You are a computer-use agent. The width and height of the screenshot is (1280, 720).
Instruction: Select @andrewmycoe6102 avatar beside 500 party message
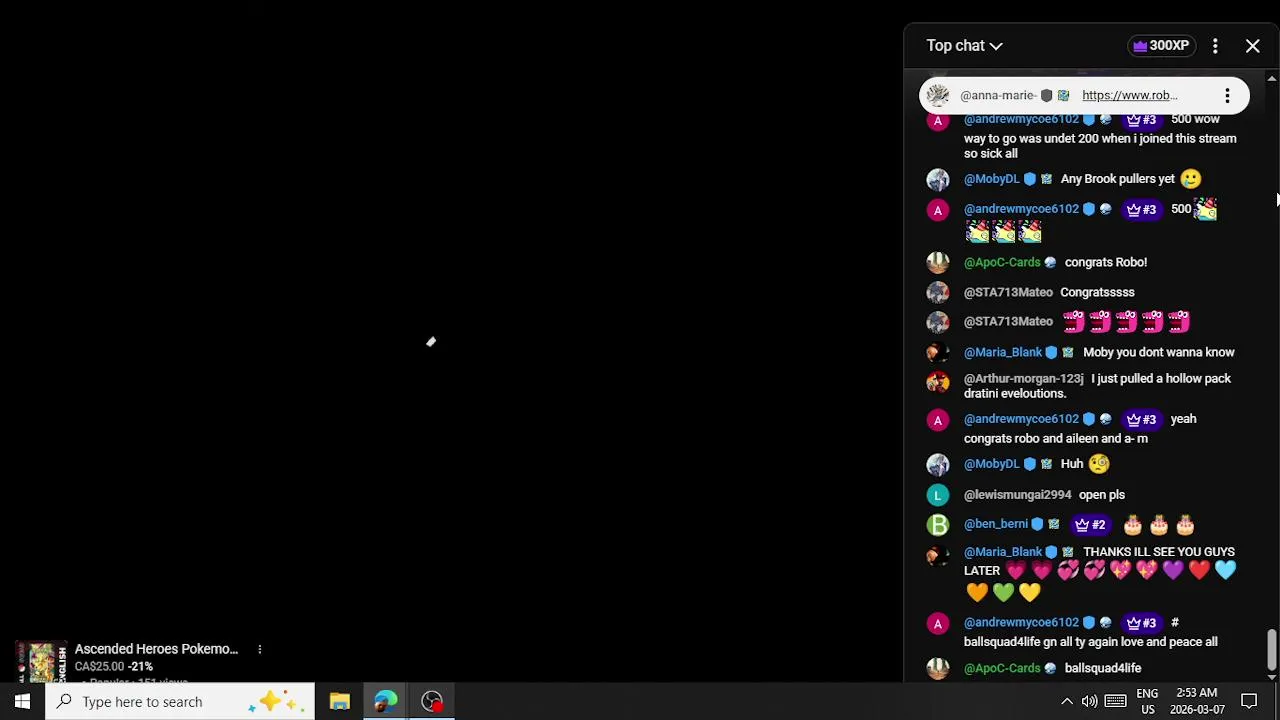click(937, 210)
